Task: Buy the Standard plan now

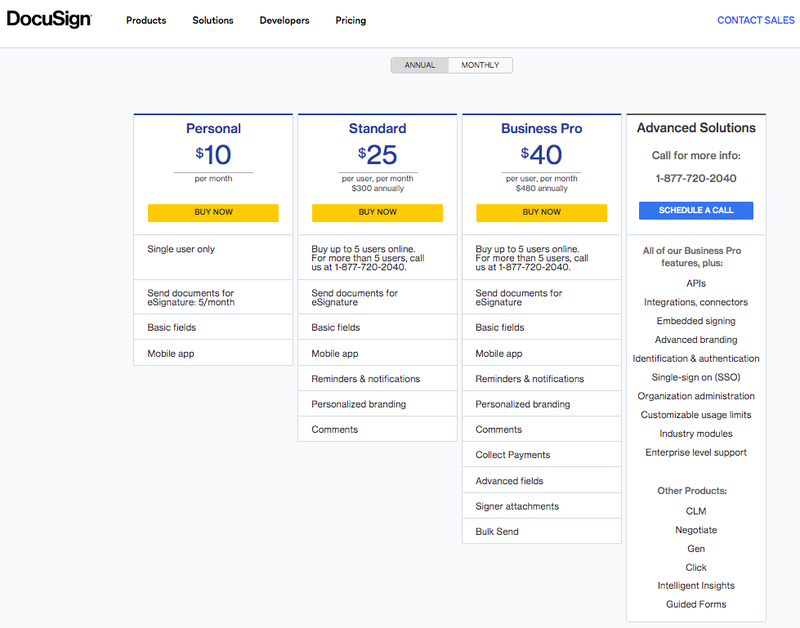Action: pos(378,213)
